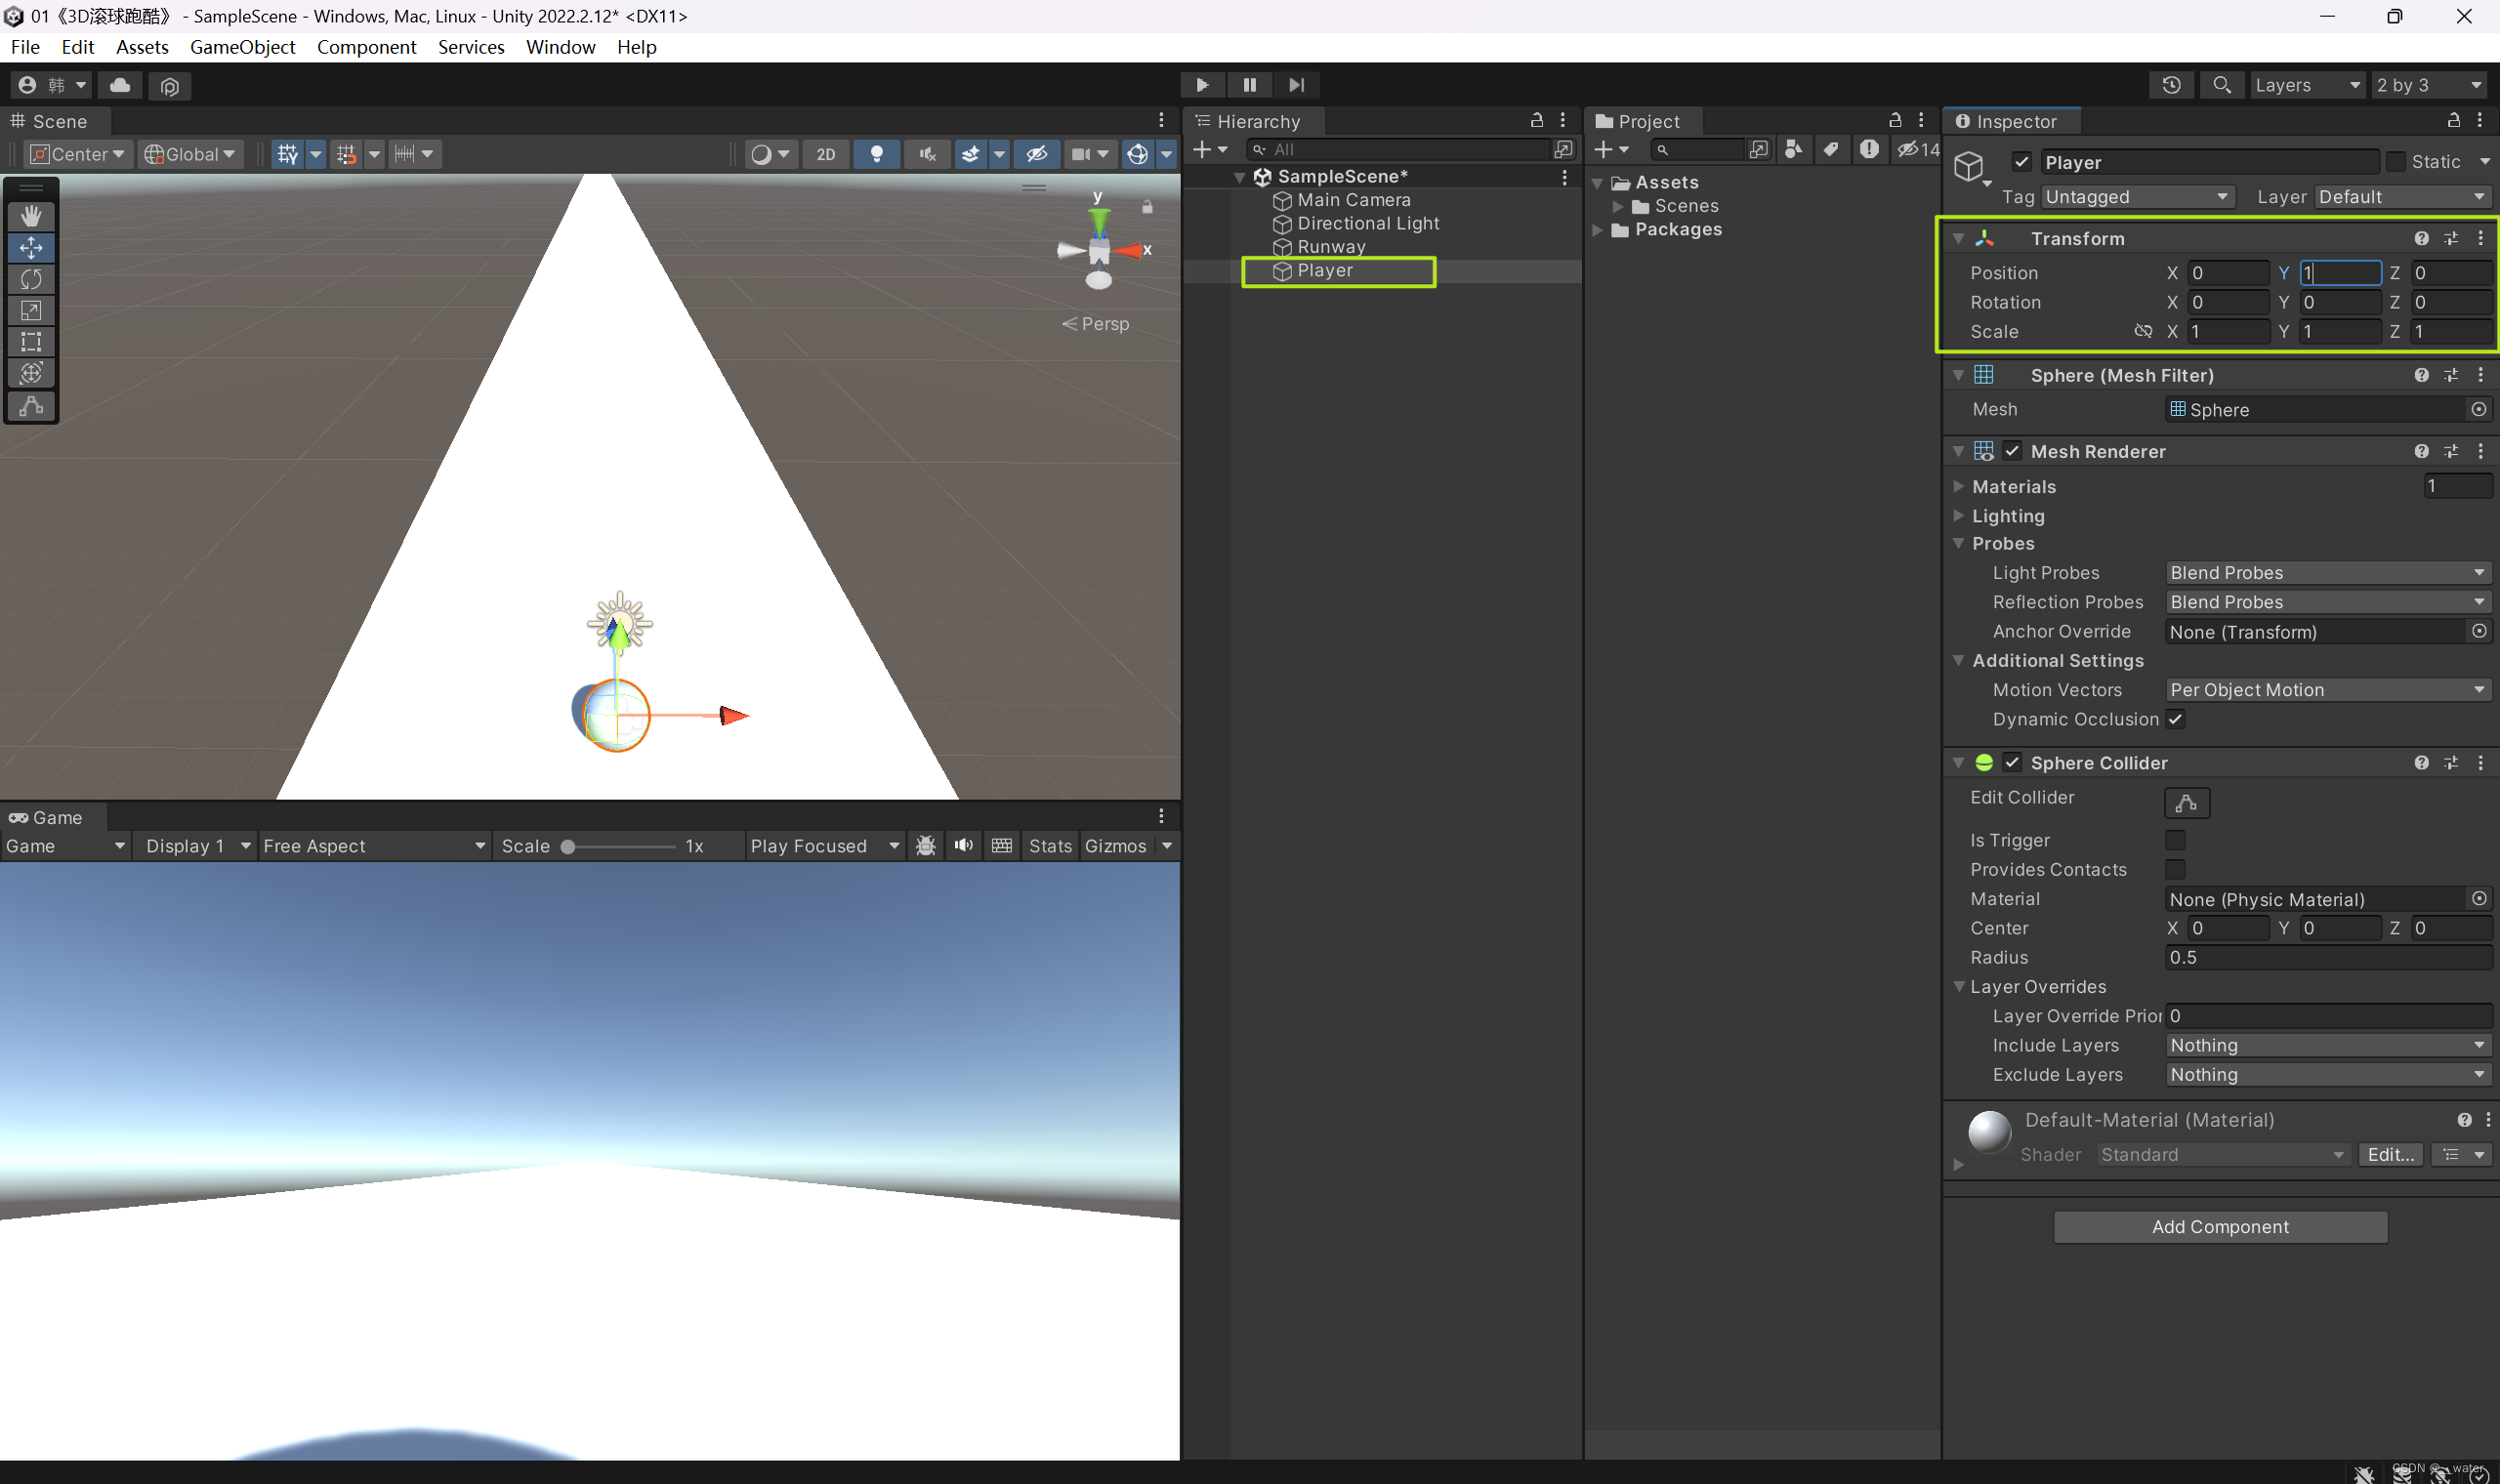This screenshot has height=1484, width=2500.
Task: Uncheck Dynamic Occlusion checkbox
Action: pos(2175,719)
